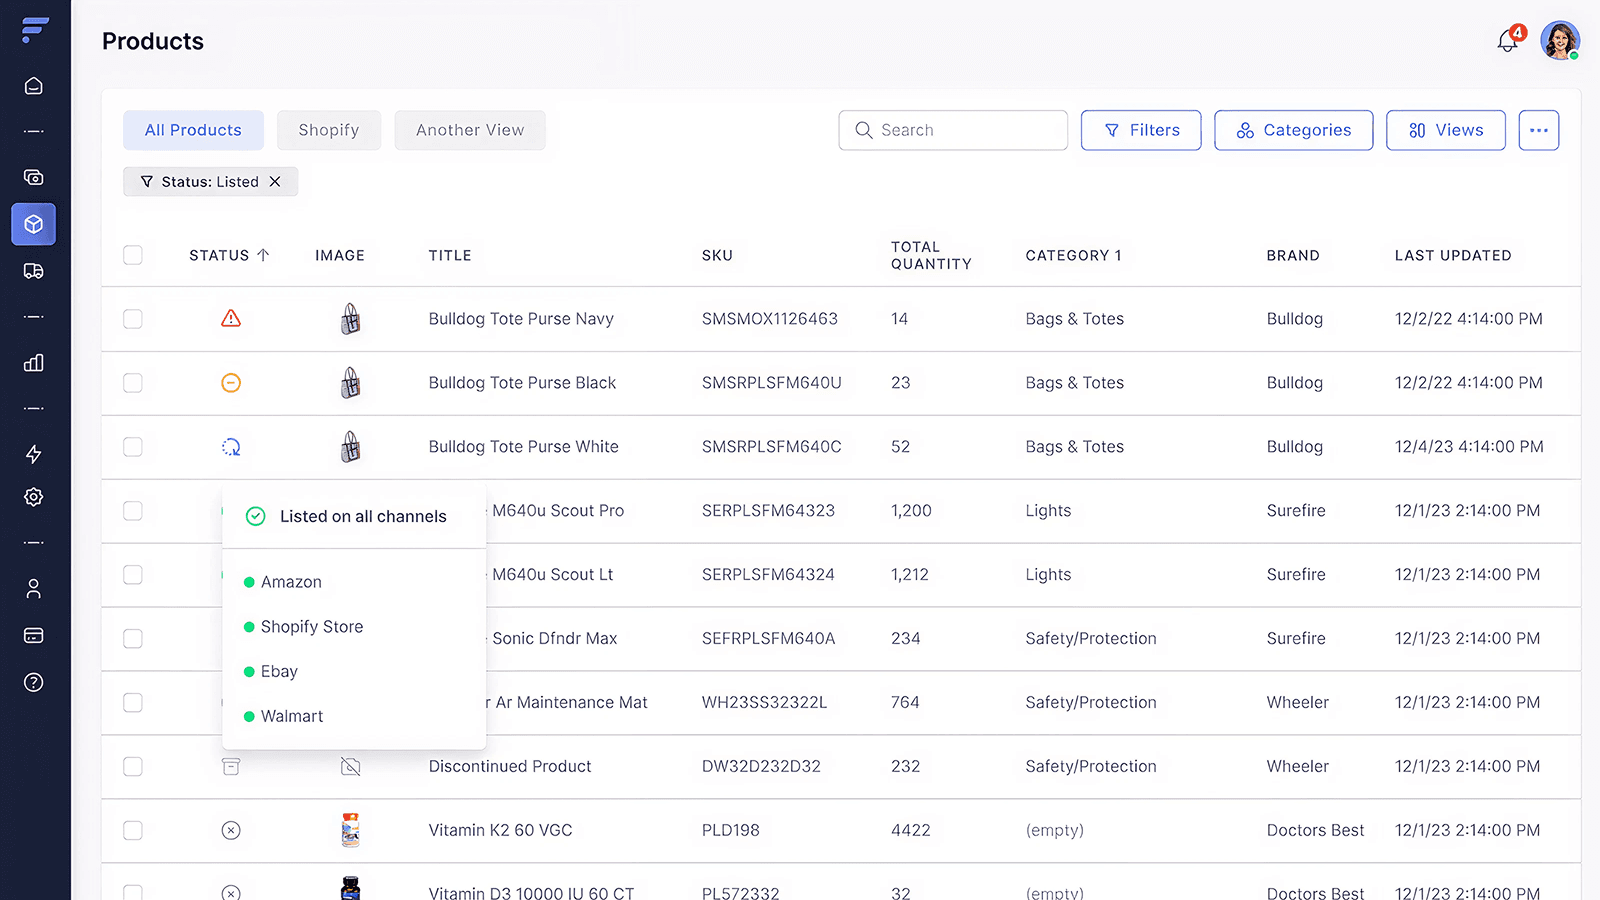Select the Another View tab
The image size is (1600, 900).
pyautogui.click(x=469, y=130)
